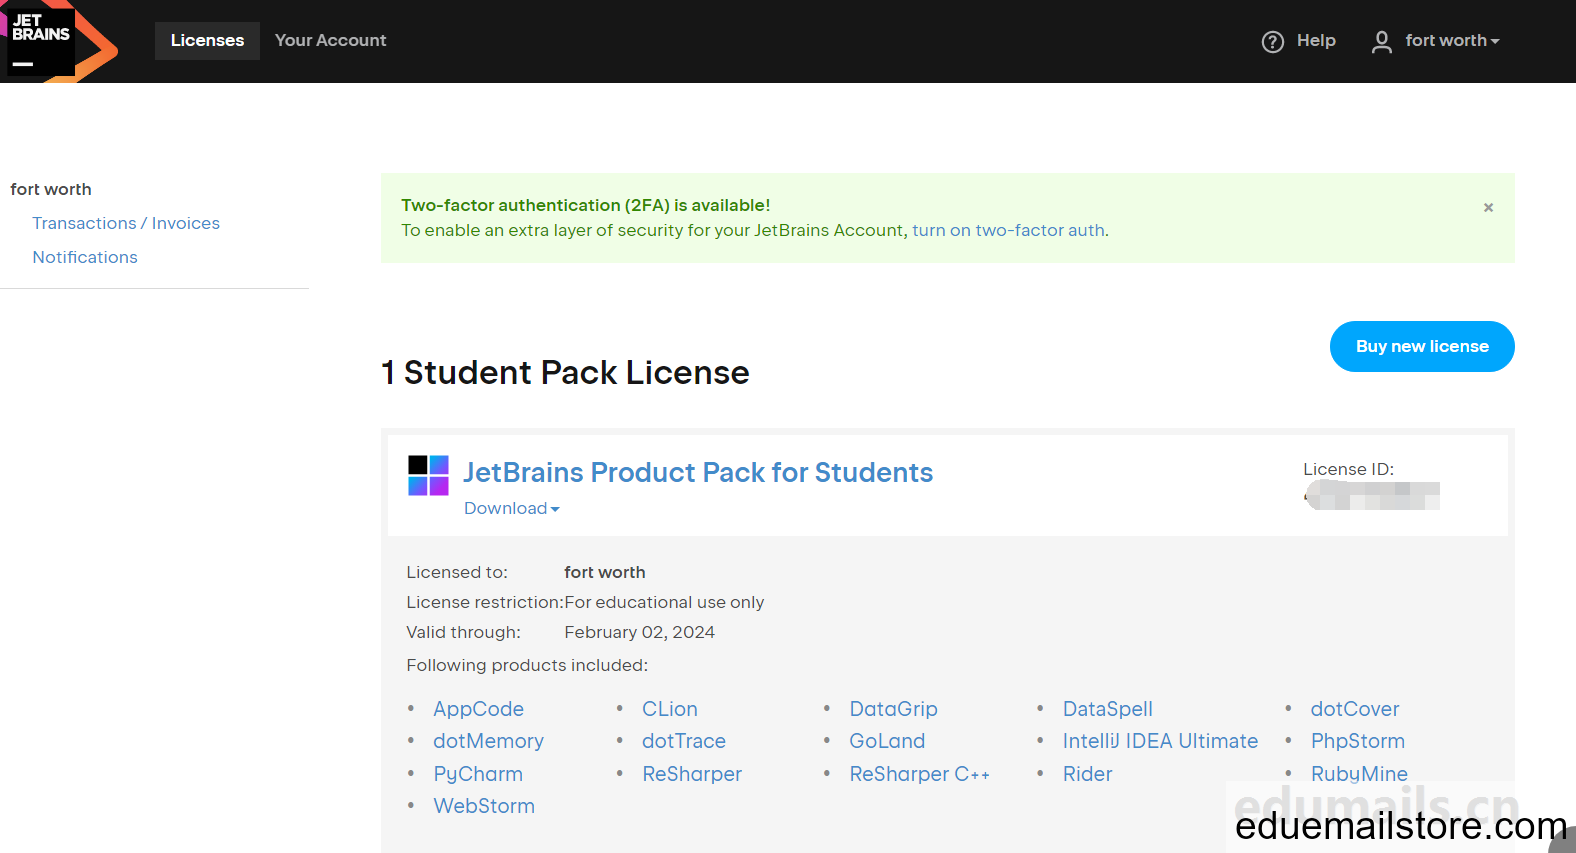Open the DataSpell product link

pos(1108,709)
